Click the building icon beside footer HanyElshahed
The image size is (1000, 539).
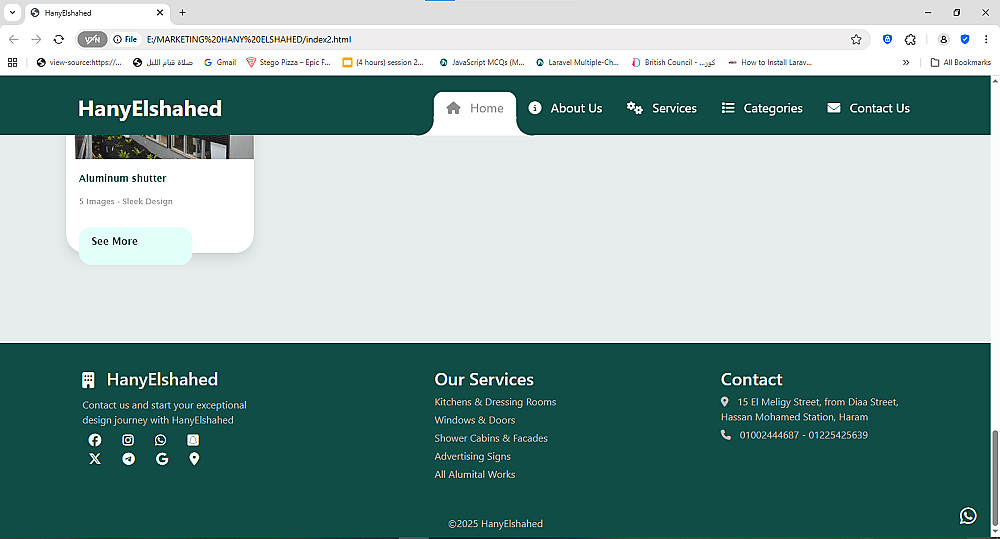click(88, 380)
